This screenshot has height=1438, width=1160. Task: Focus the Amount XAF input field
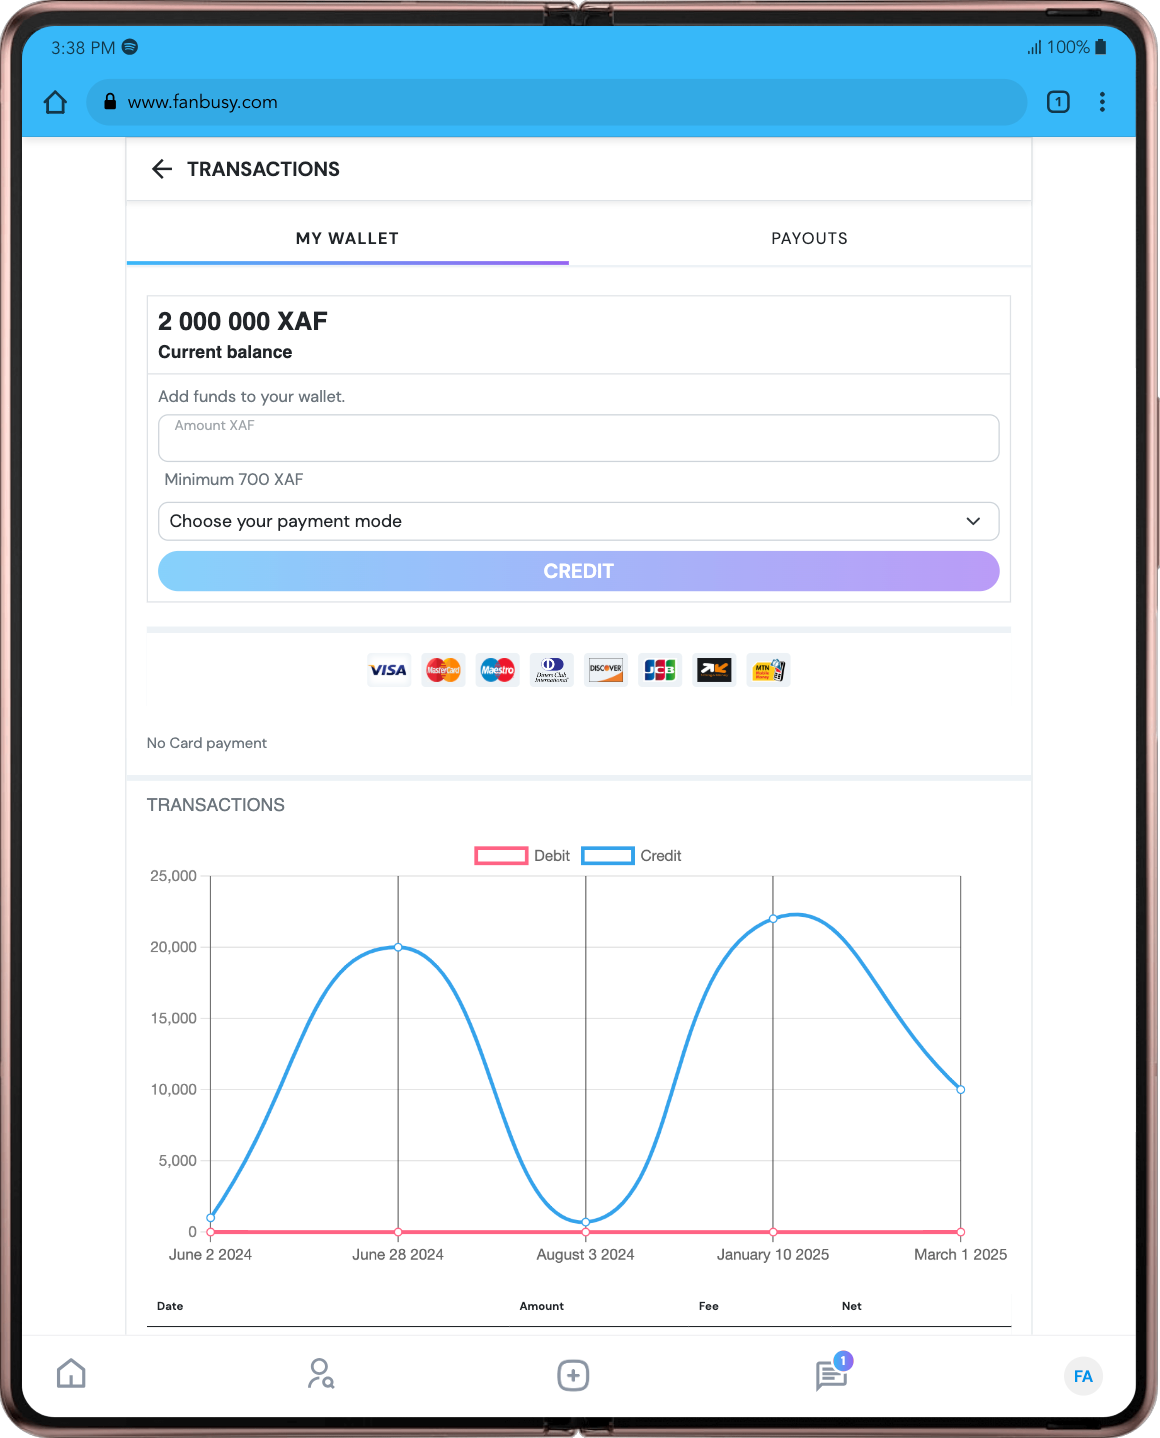[x=578, y=440]
